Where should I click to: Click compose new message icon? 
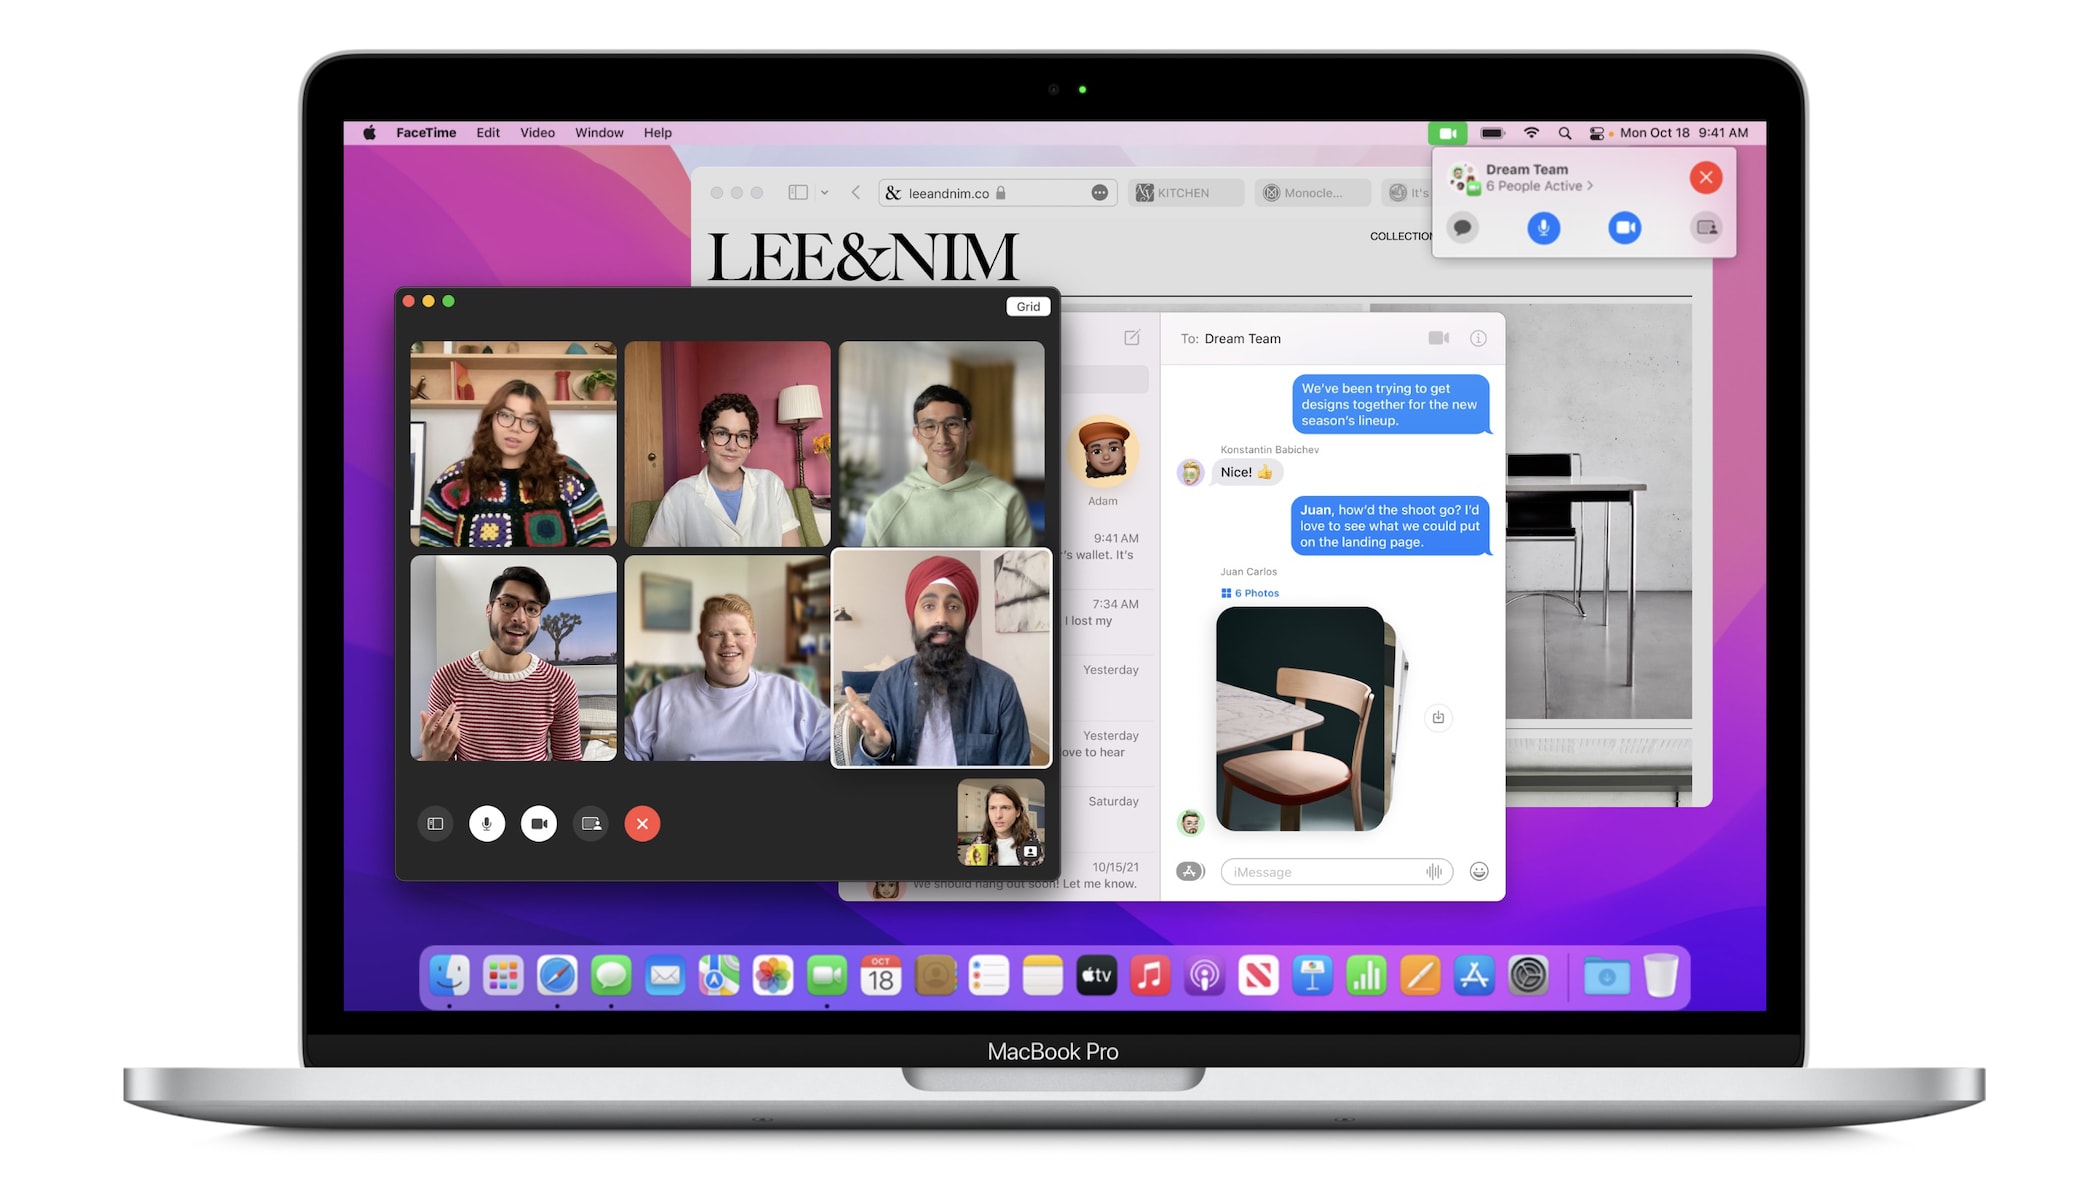1131,338
